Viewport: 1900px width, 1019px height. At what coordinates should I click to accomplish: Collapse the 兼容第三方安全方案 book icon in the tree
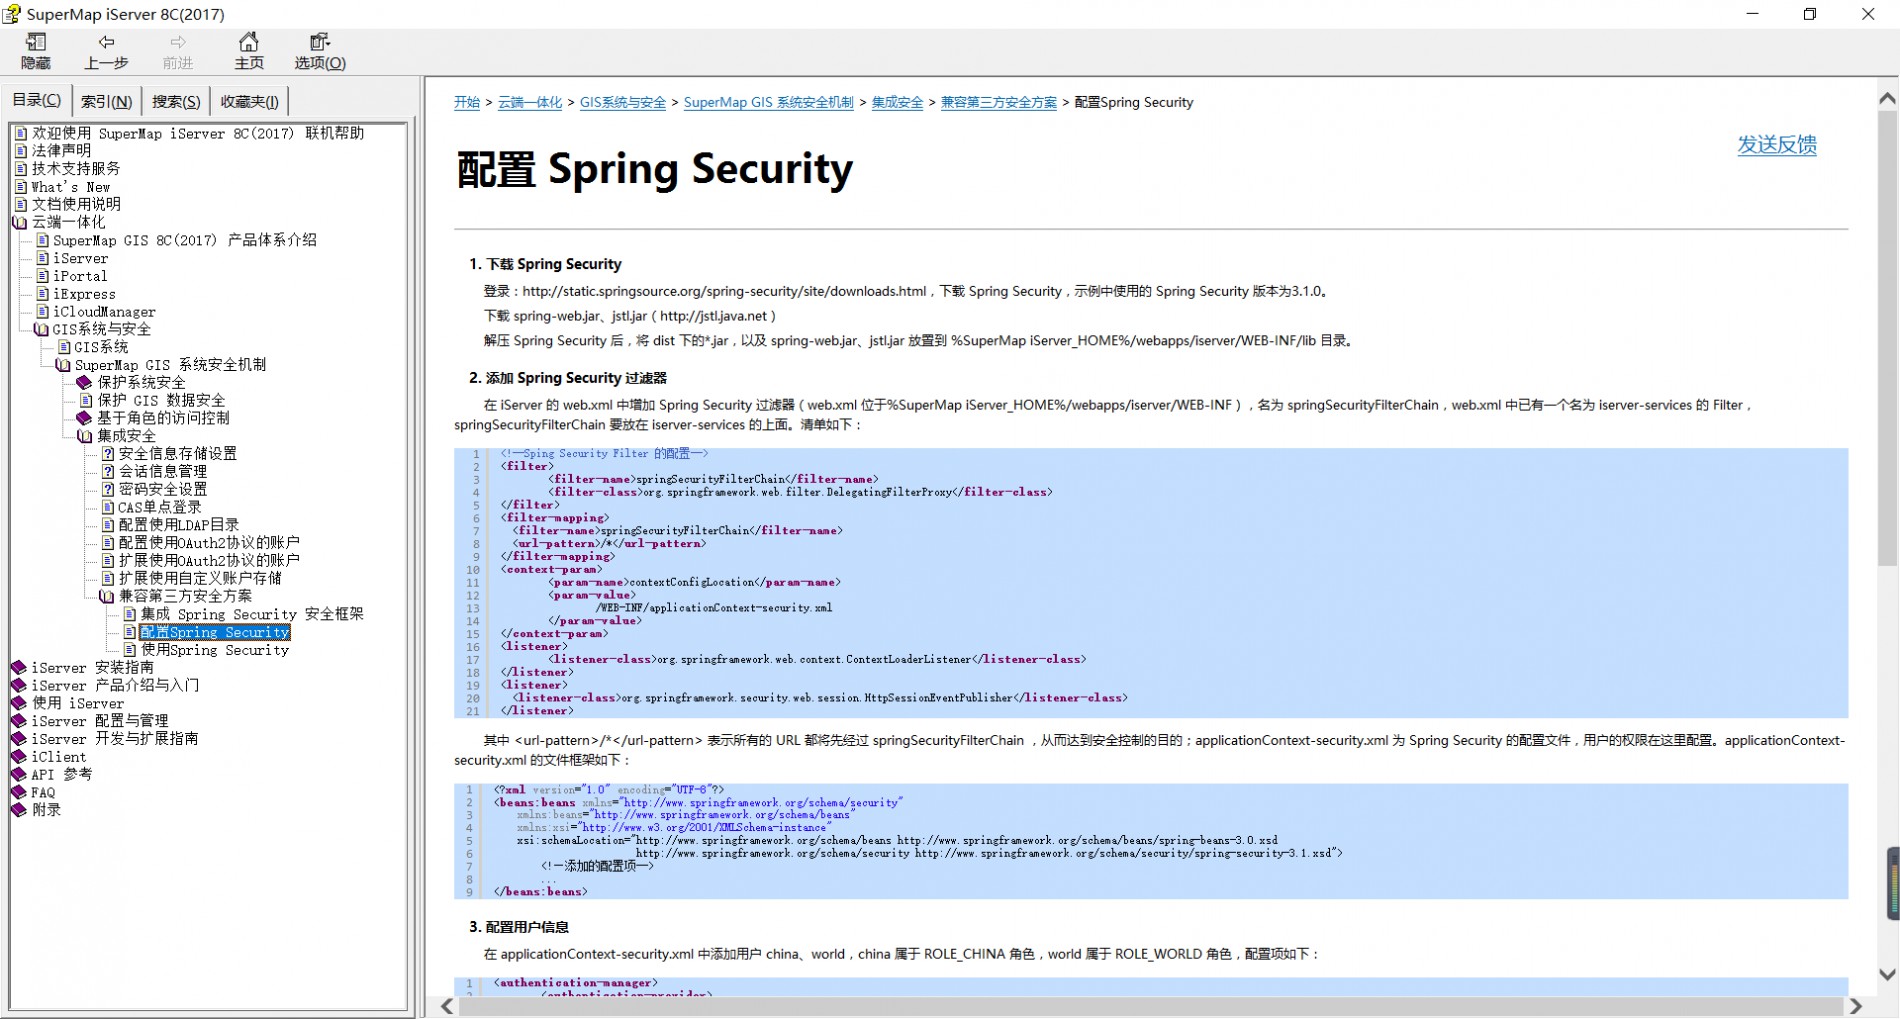[x=107, y=596]
